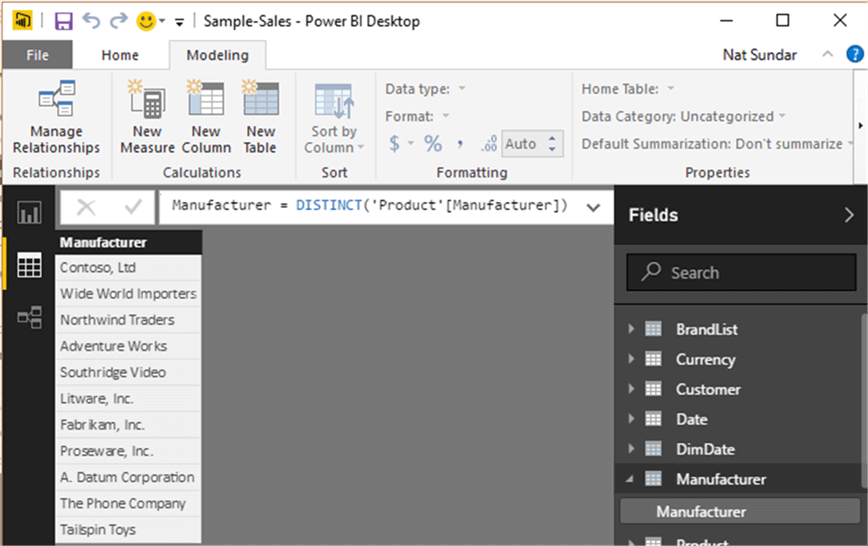Apply percentage format icon
This screenshot has height=546, width=868.
(433, 144)
